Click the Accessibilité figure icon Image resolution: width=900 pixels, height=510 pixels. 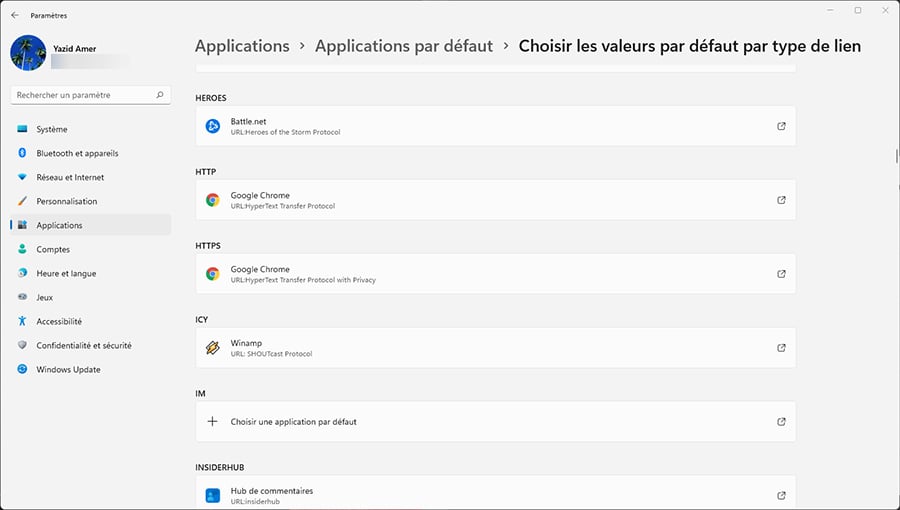tap(22, 321)
